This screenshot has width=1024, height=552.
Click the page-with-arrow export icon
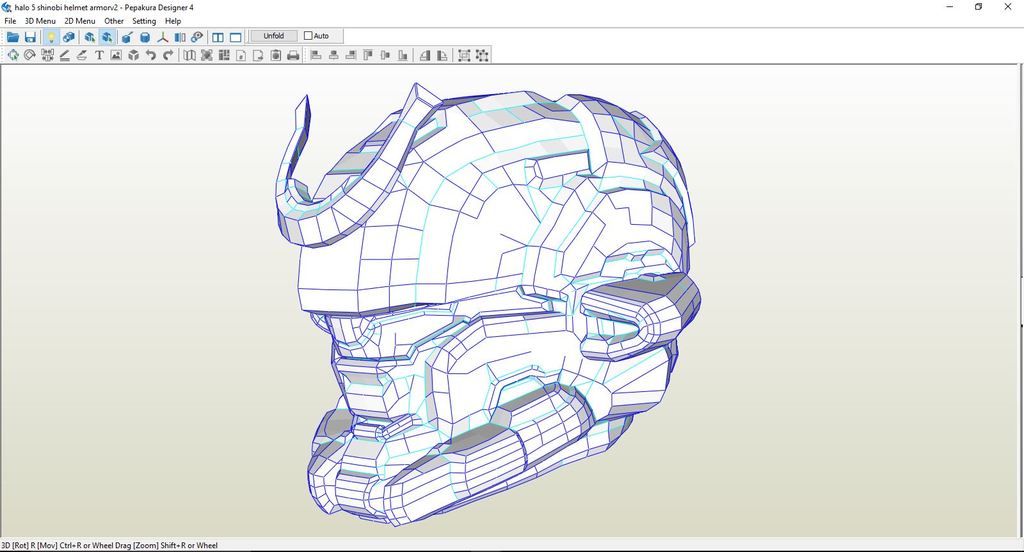[259, 56]
